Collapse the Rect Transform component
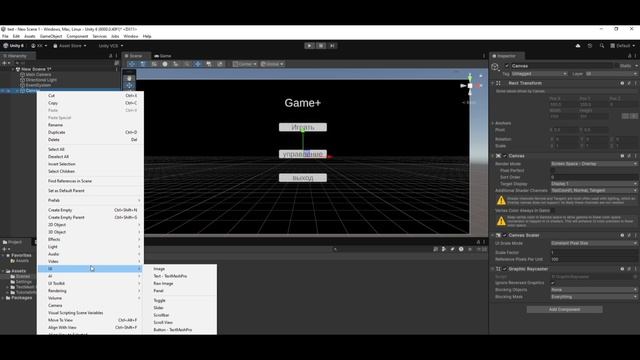 [493, 83]
